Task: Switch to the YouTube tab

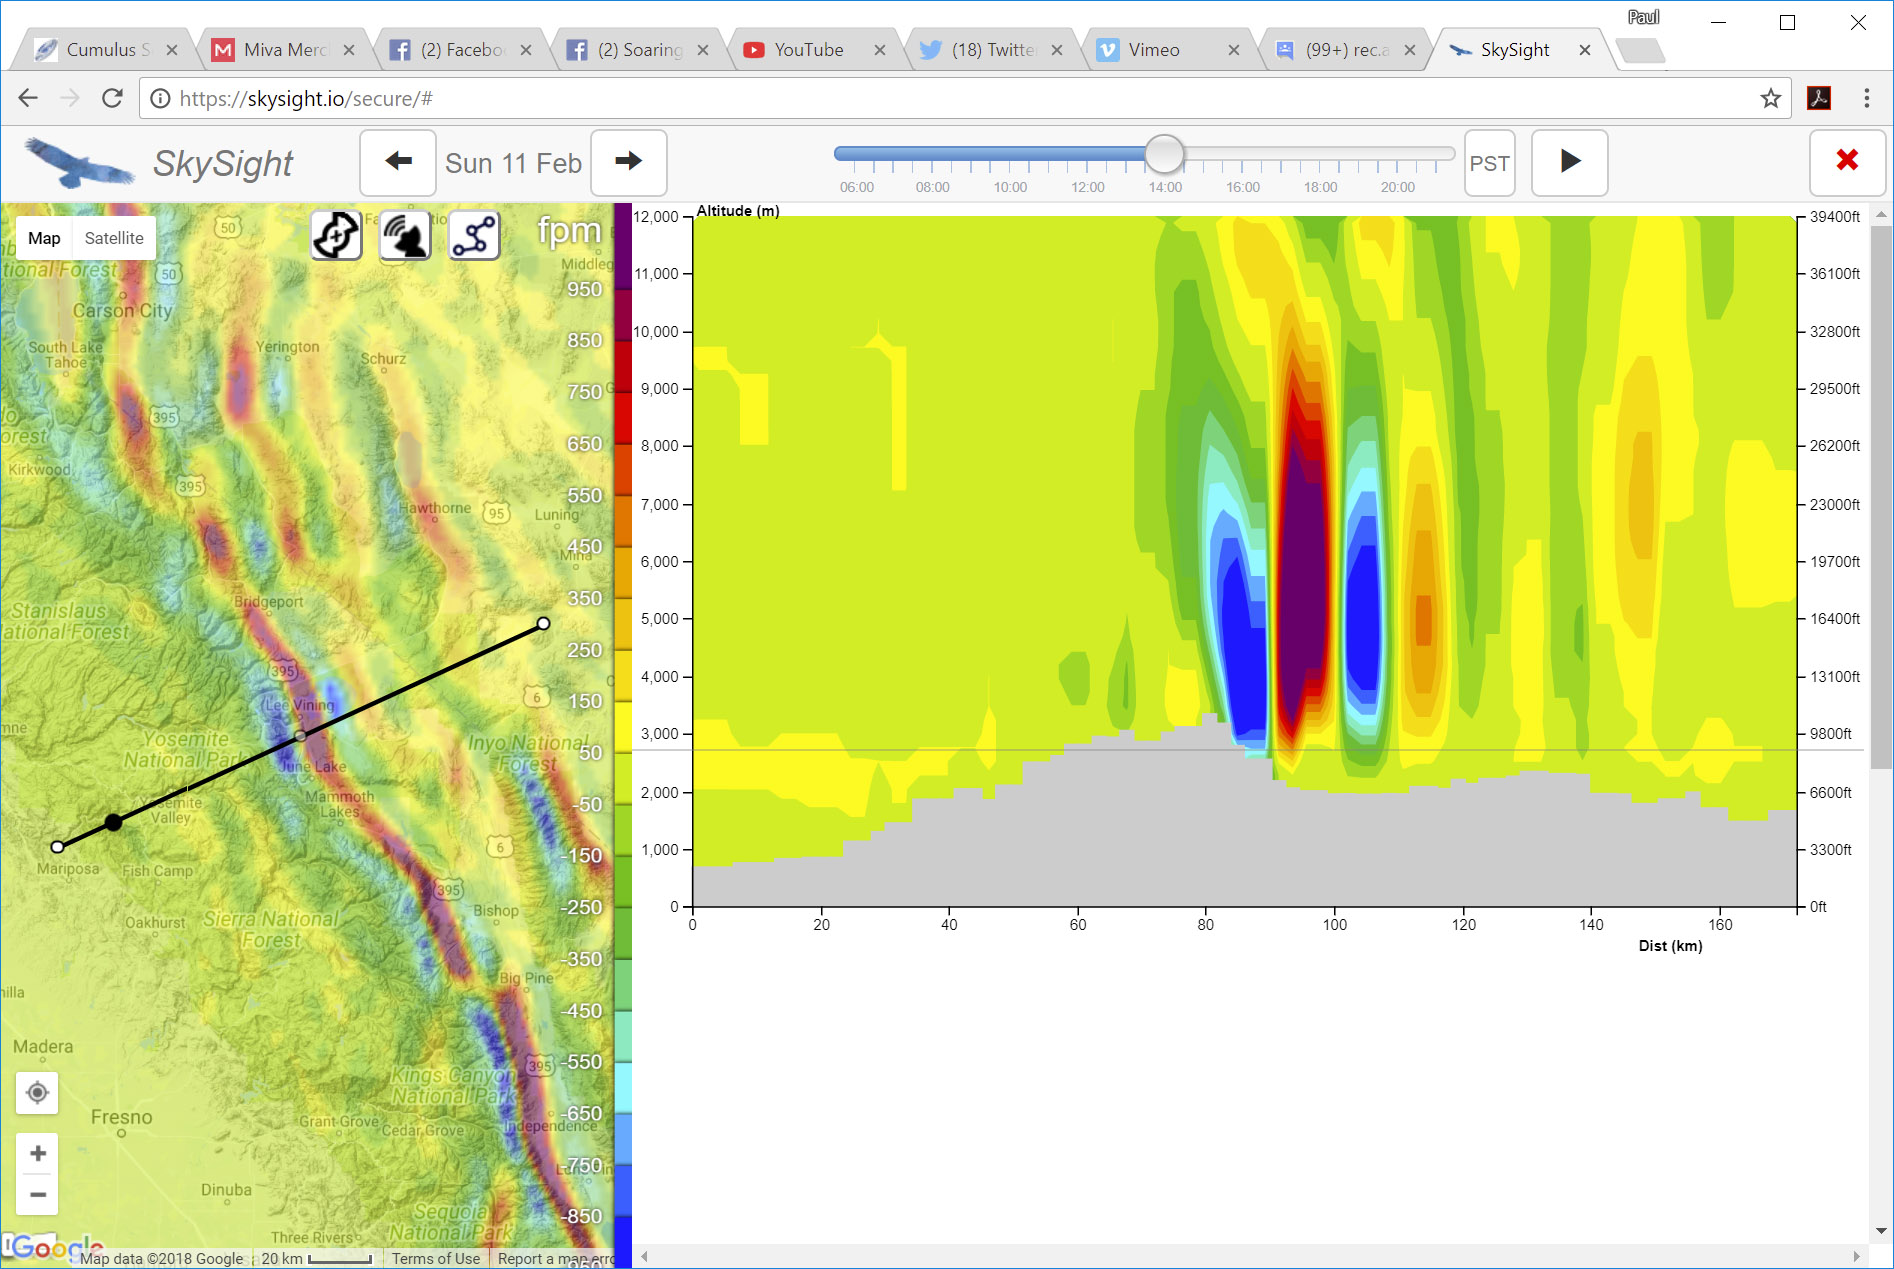Action: pyautogui.click(x=808, y=50)
